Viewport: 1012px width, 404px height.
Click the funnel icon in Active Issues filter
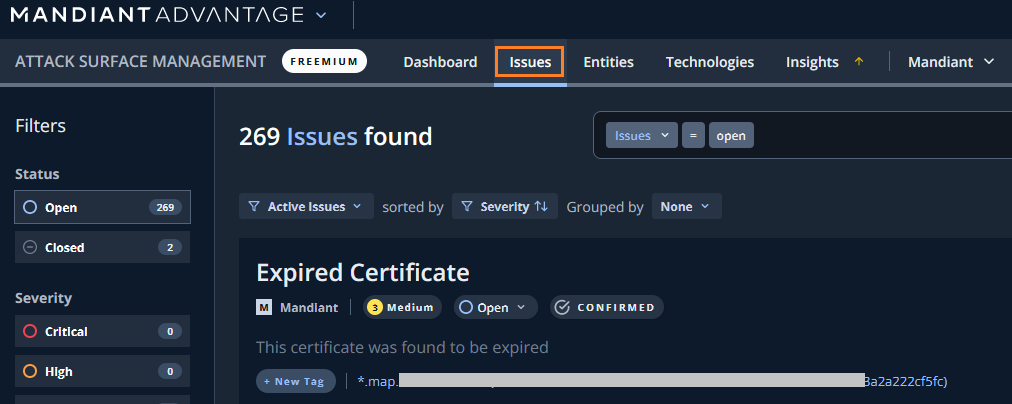[254, 207]
